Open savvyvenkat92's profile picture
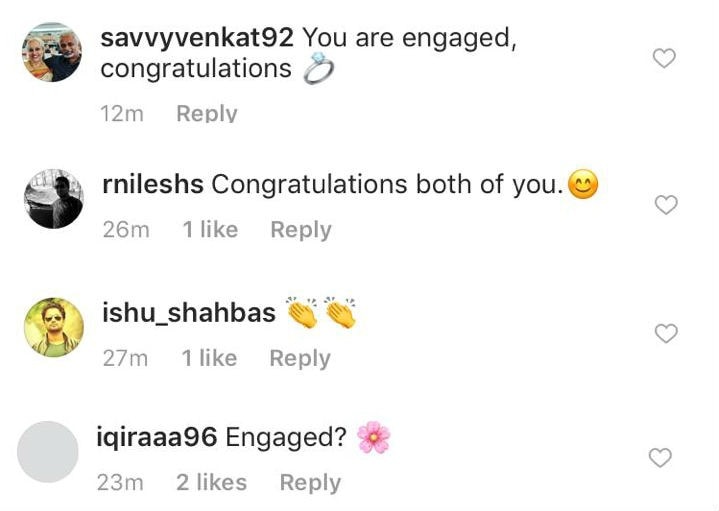The height and width of the screenshot is (511, 719). 52,52
